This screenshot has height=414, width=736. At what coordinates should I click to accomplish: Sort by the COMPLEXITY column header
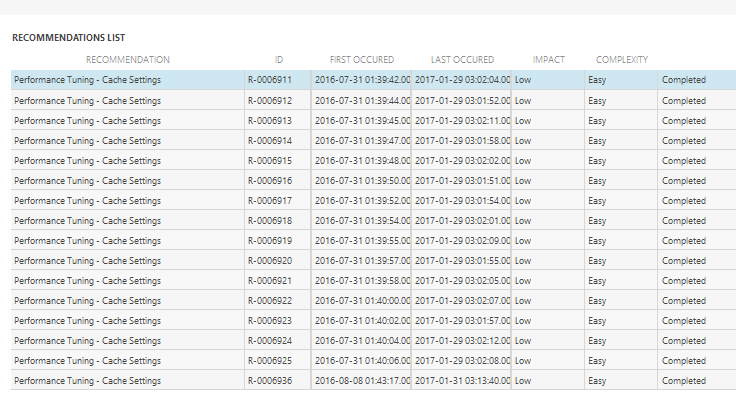click(x=622, y=60)
